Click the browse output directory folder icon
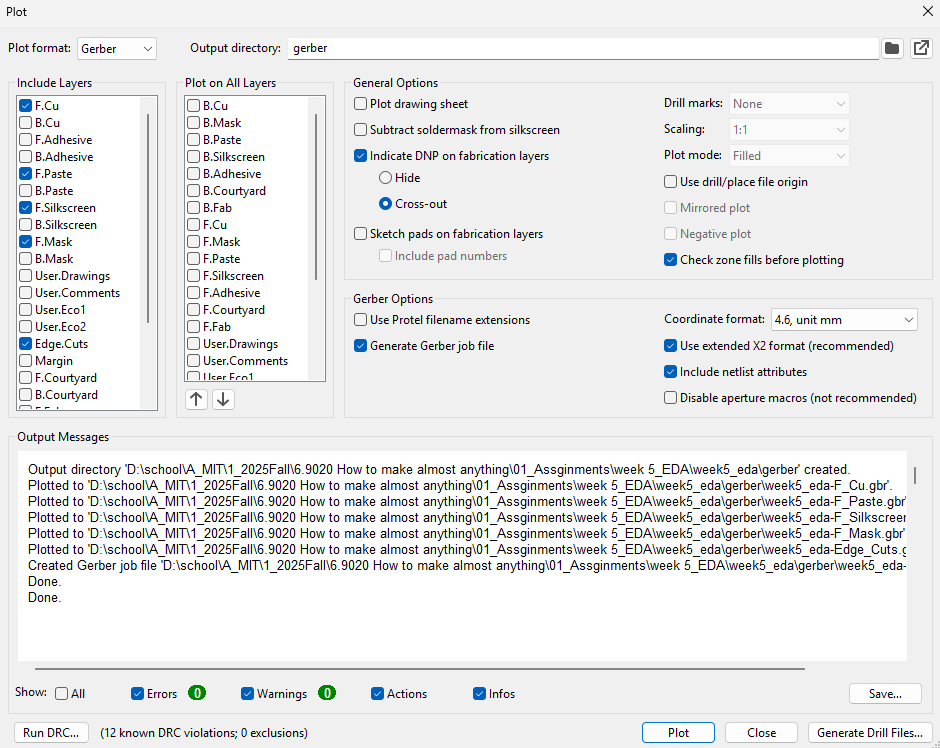 coord(892,48)
